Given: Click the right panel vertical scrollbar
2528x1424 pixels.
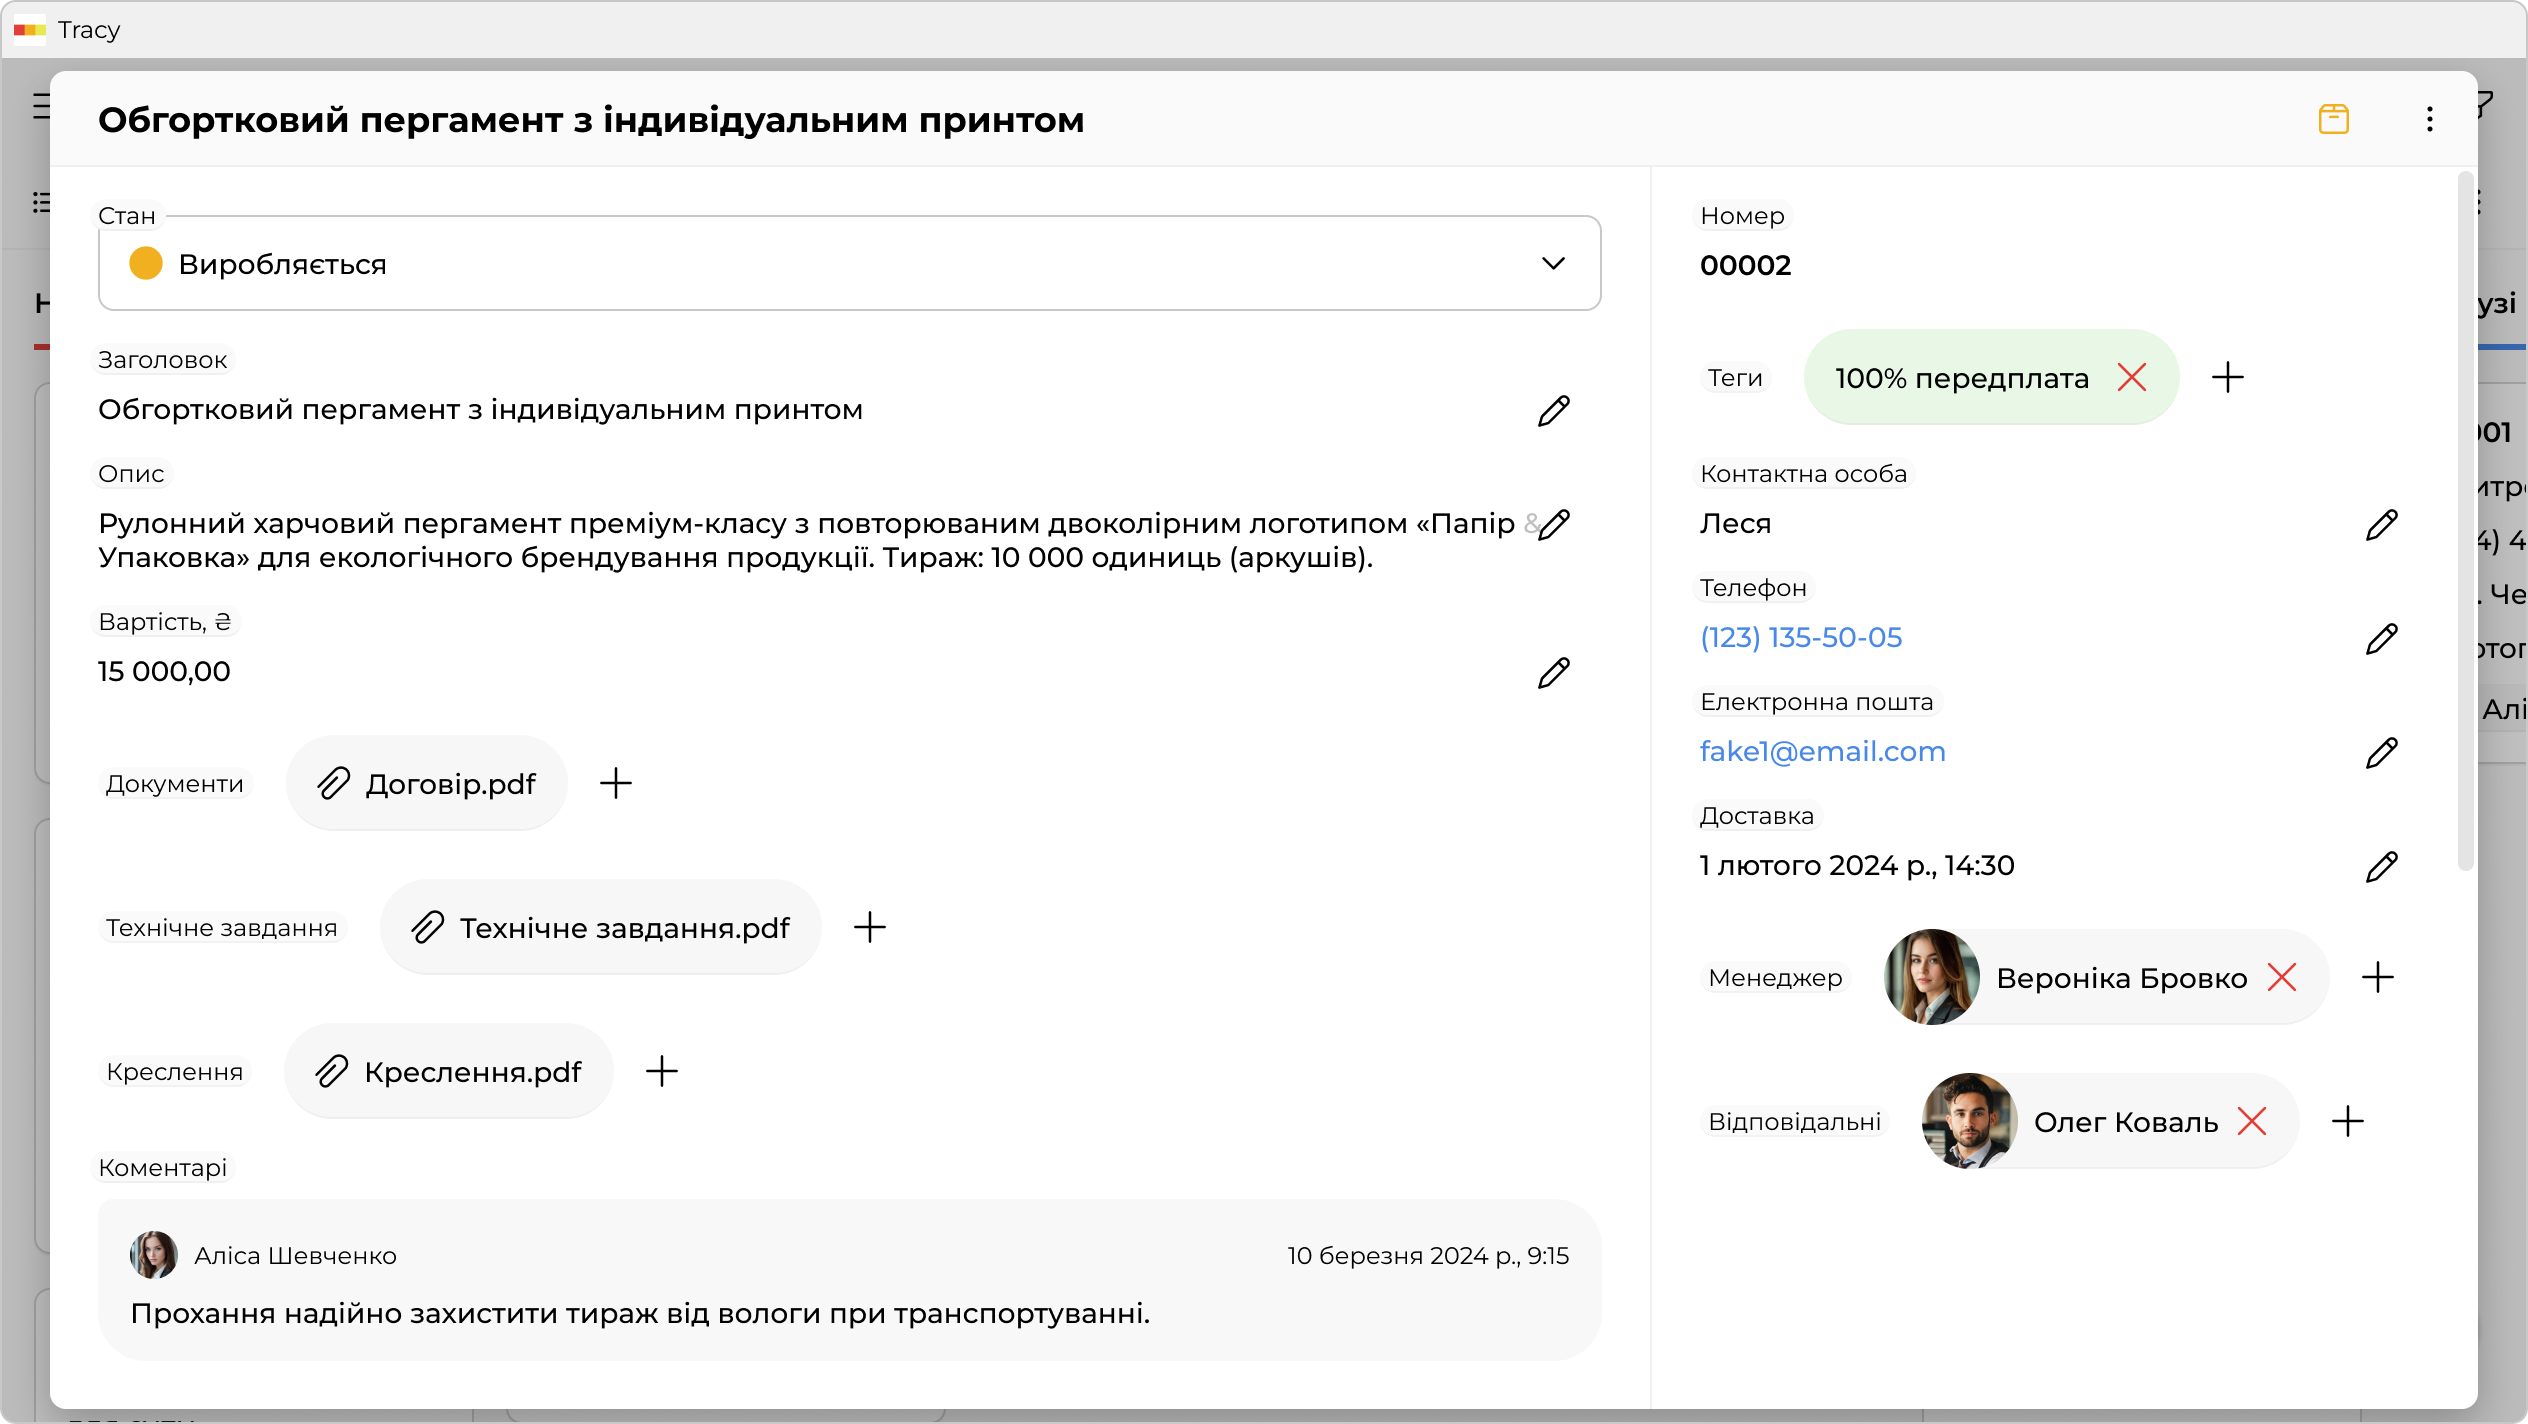Looking at the screenshot, I should click(x=2465, y=520).
